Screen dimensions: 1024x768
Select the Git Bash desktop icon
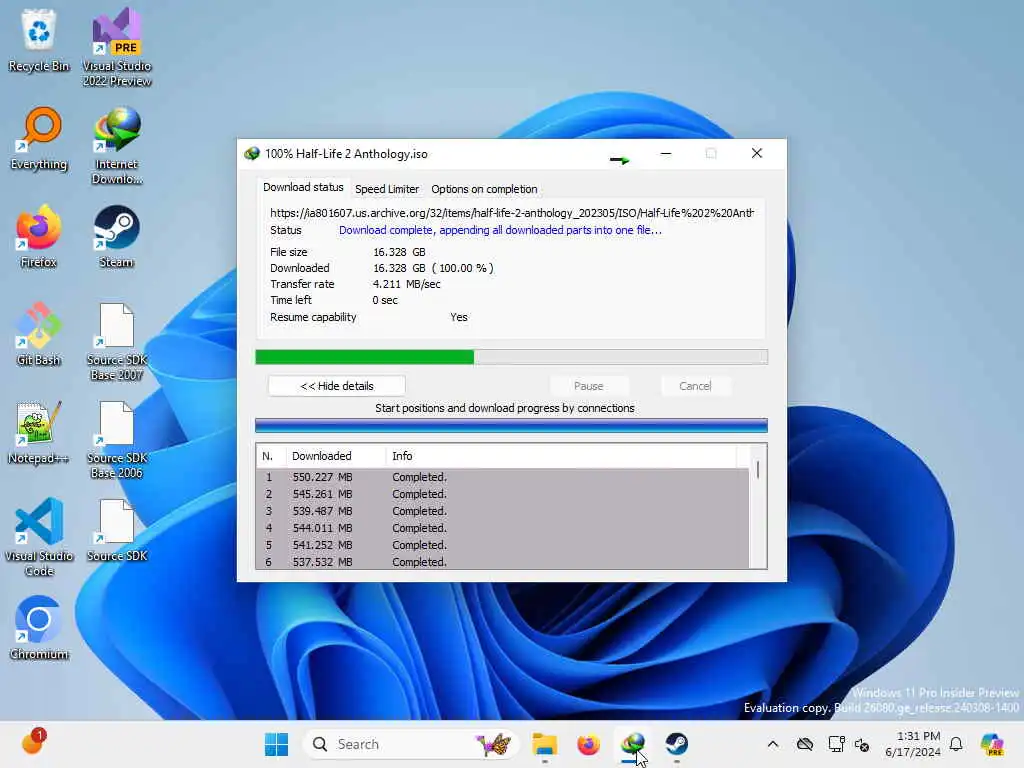point(39,334)
